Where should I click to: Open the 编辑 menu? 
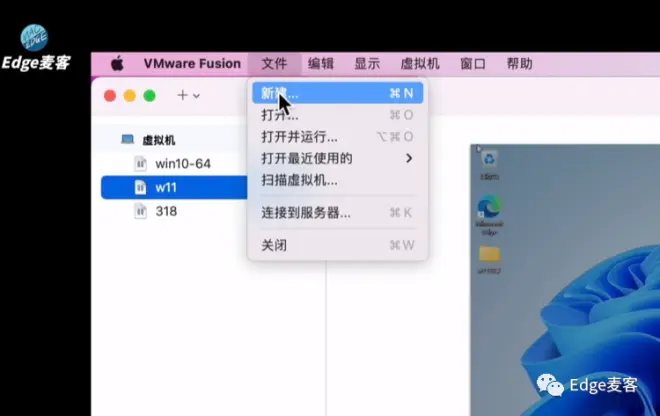point(320,64)
